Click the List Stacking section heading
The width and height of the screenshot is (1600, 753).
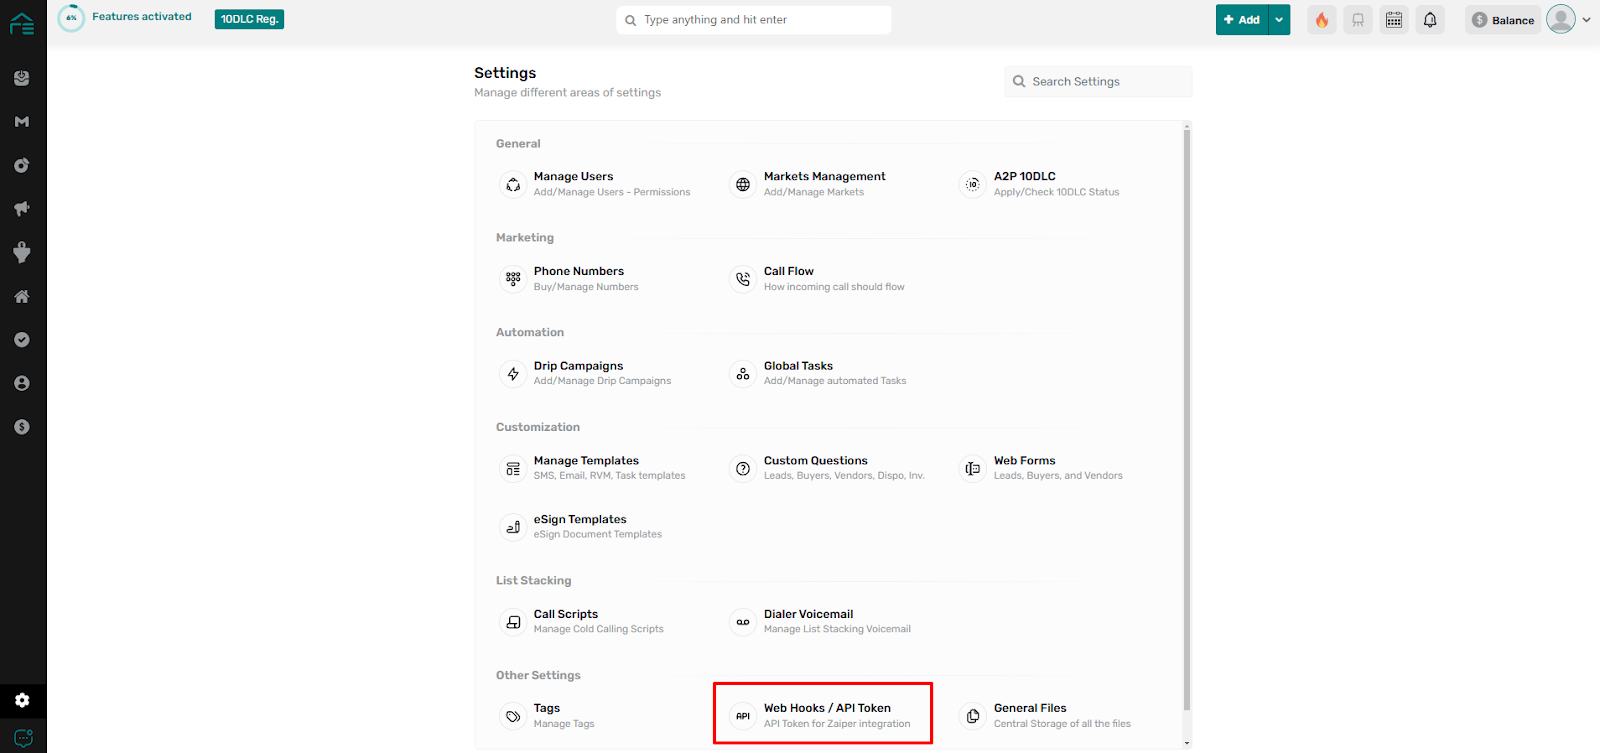click(534, 581)
